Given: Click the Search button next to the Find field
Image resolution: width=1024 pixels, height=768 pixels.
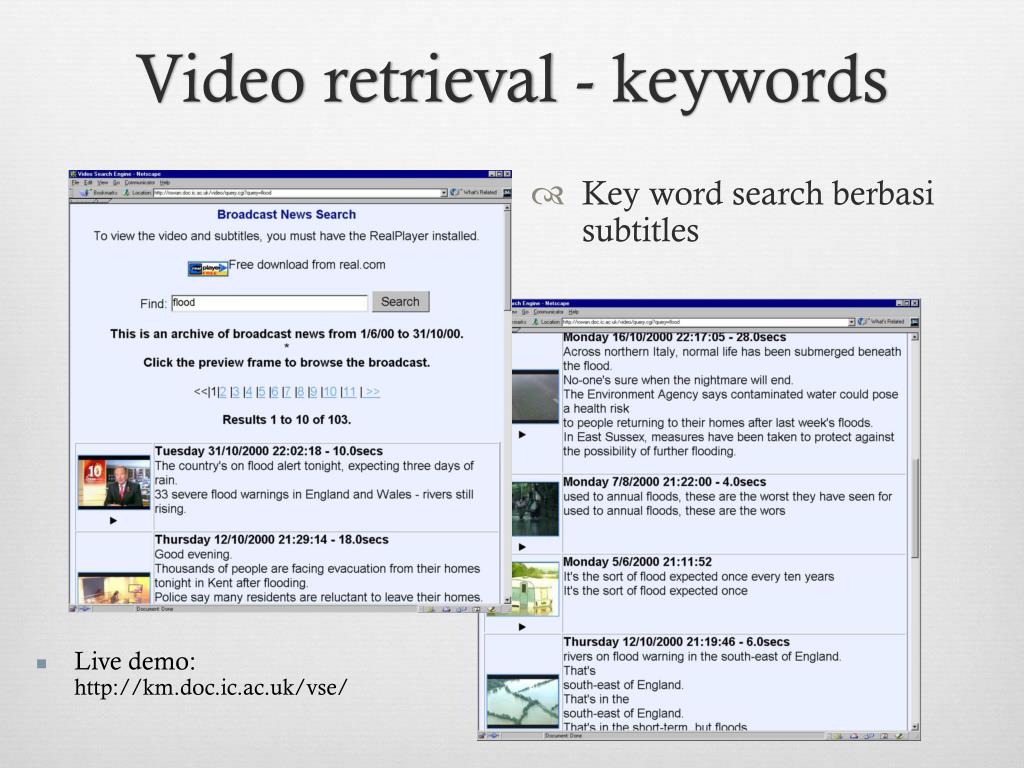Looking at the screenshot, I should (400, 302).
